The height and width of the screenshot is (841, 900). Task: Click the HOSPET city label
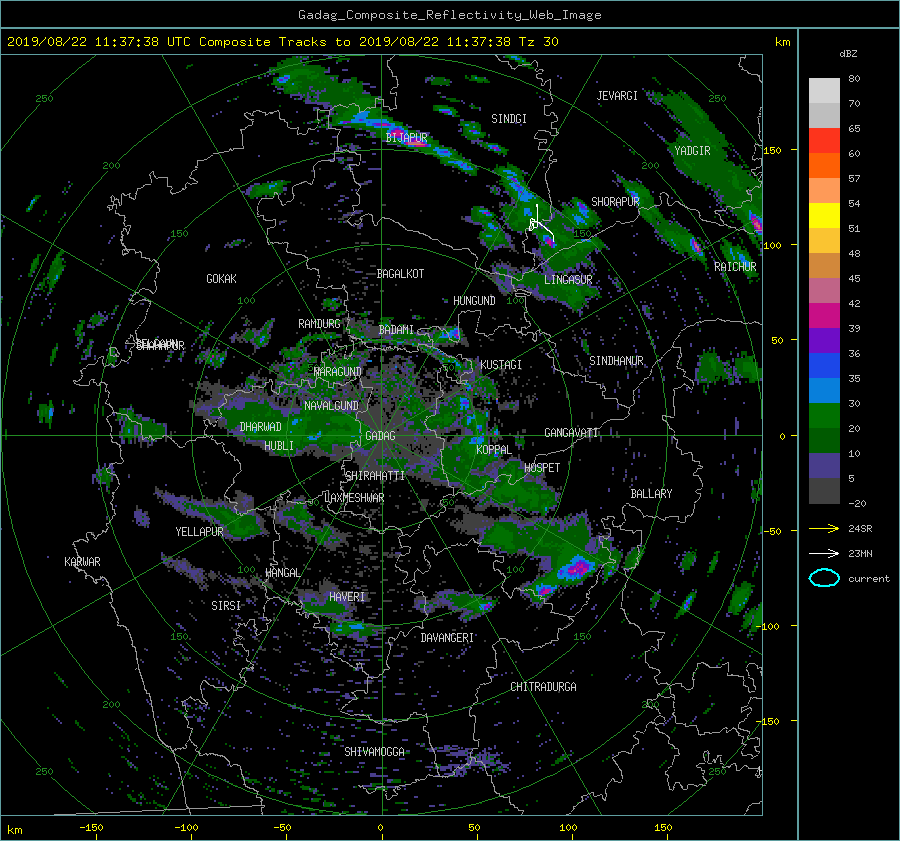542,468
